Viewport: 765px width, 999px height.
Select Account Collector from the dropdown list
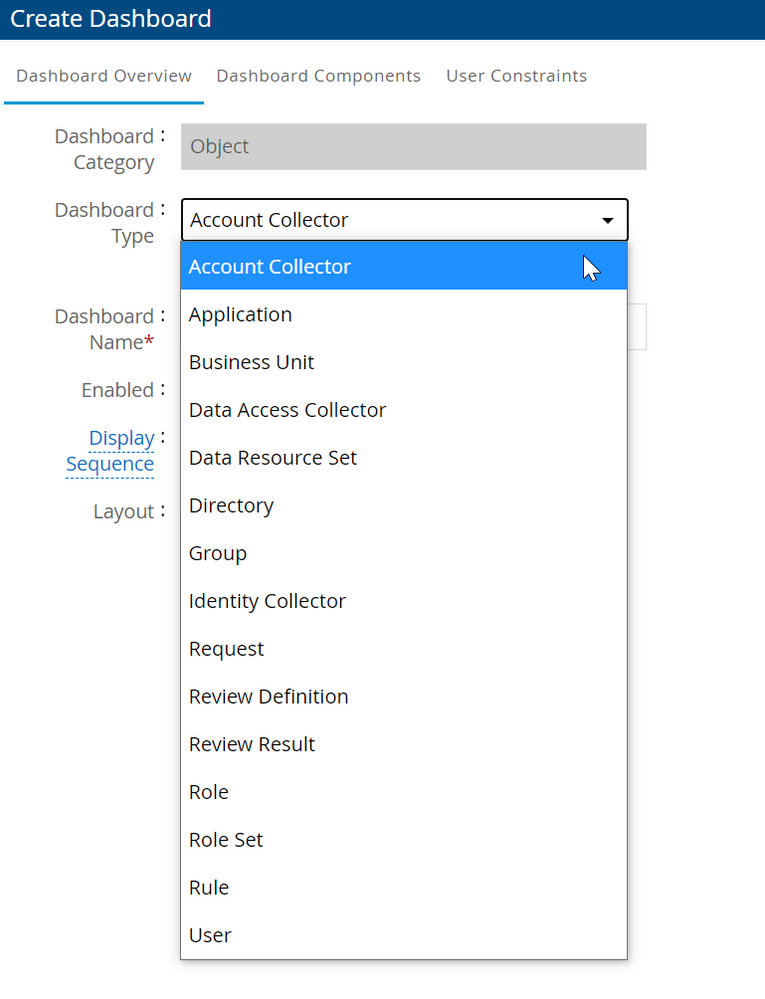(270, 267)
